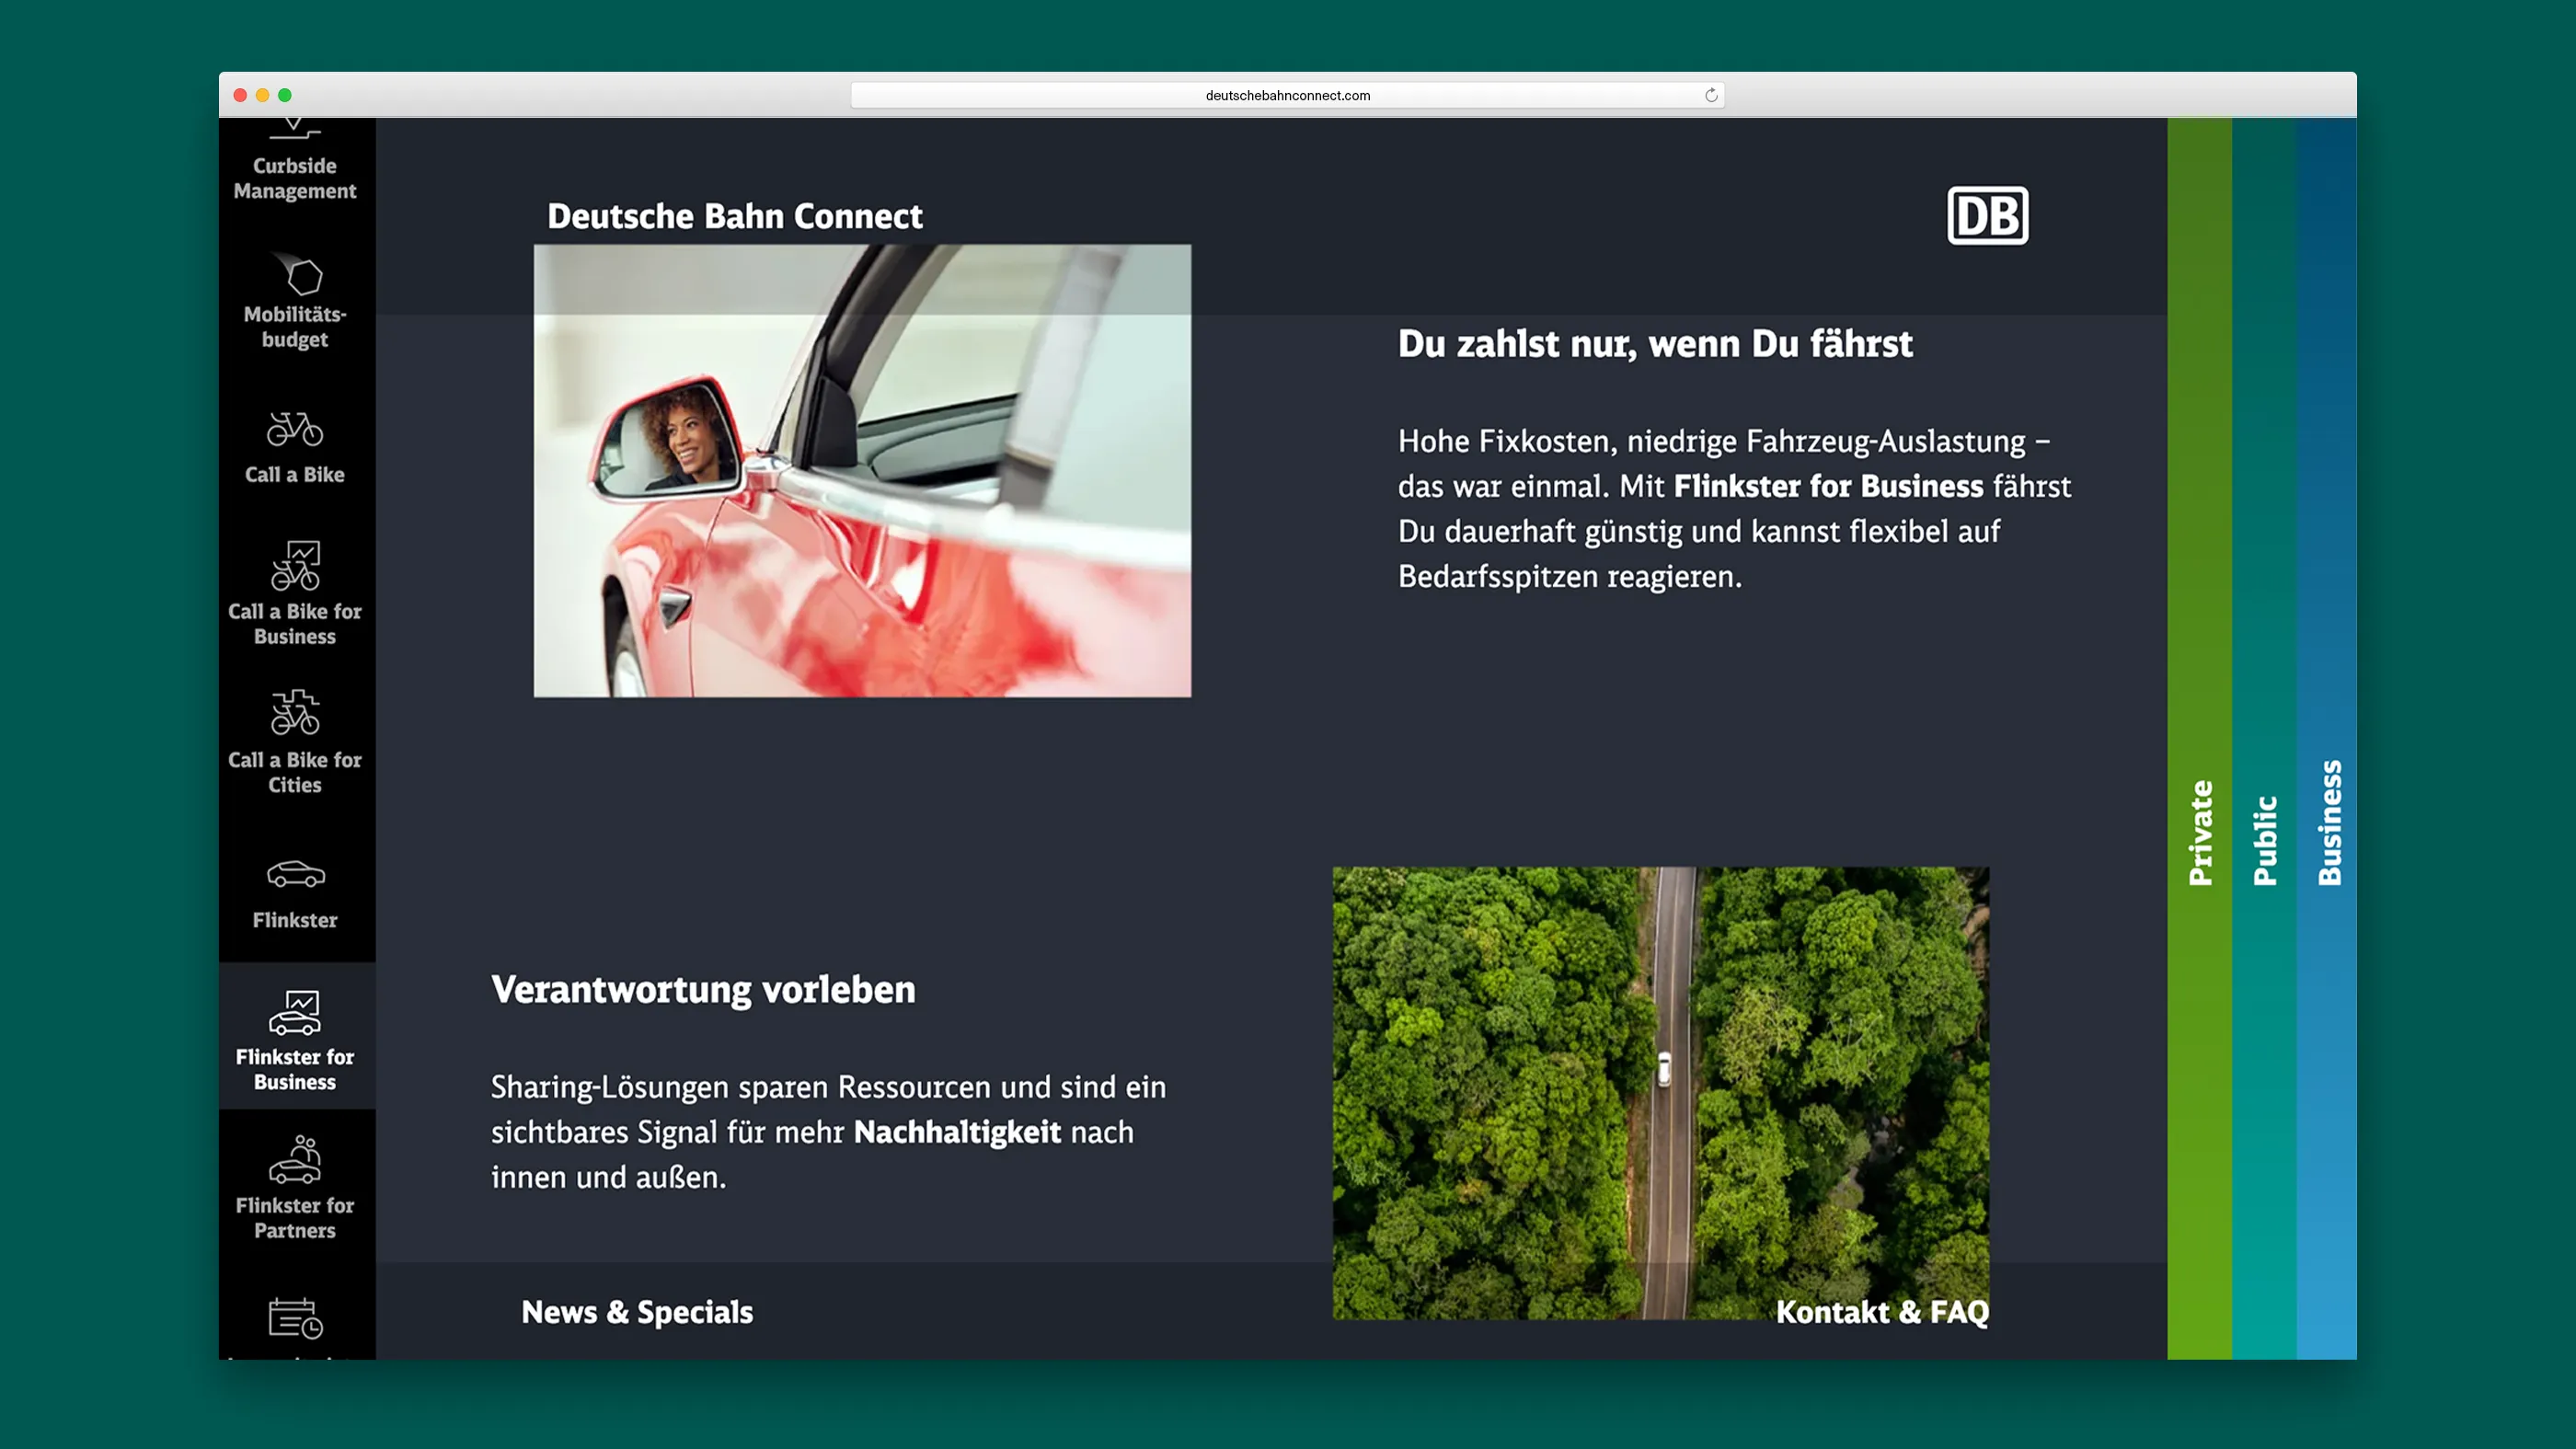2576x1449 pixels.
Task: Select the Flinkster for Business label
Action: click(x=295, y=1070)
